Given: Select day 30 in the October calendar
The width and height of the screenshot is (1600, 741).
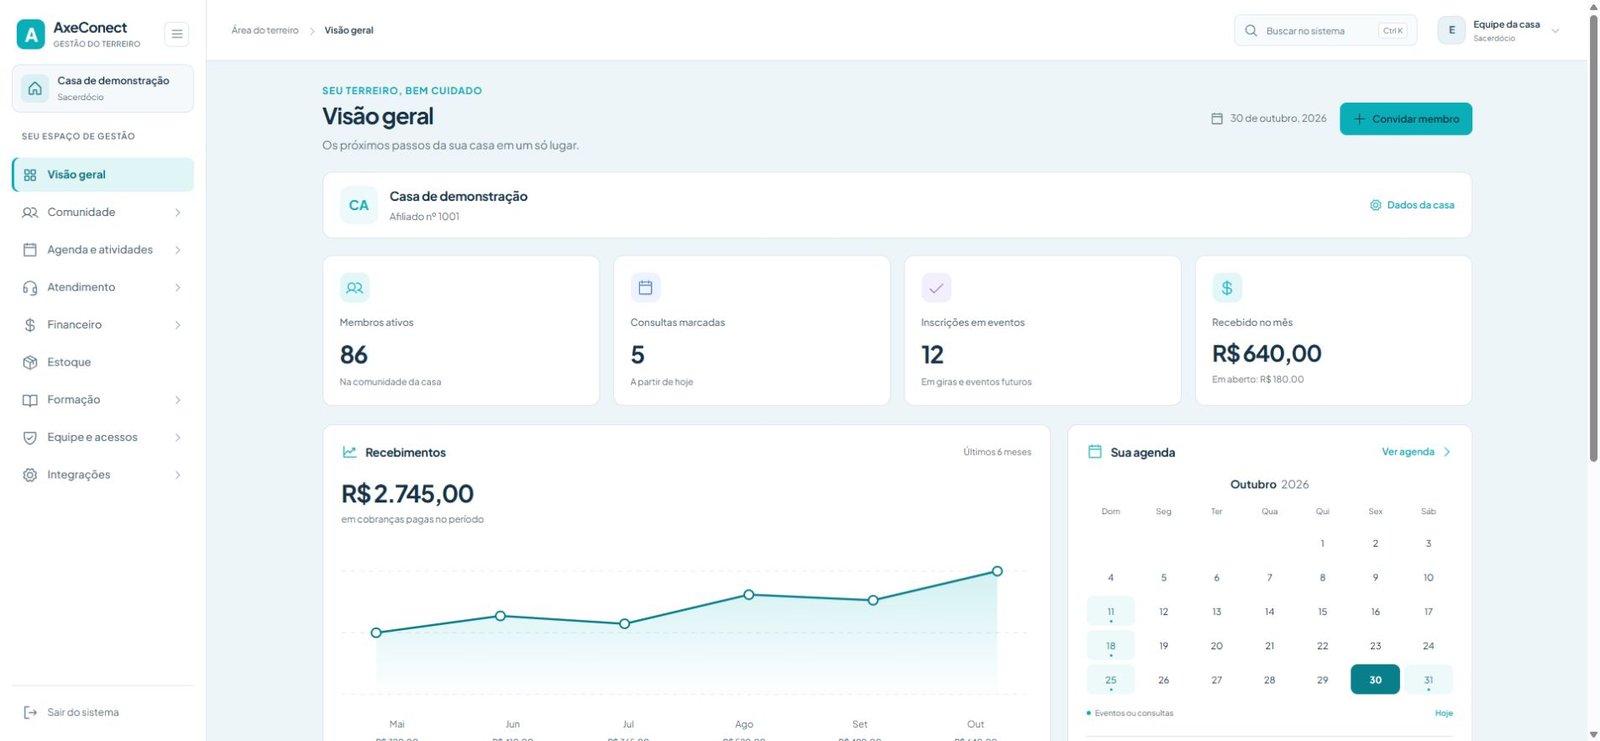Looking at the screenshot, I should (1375, 680).
